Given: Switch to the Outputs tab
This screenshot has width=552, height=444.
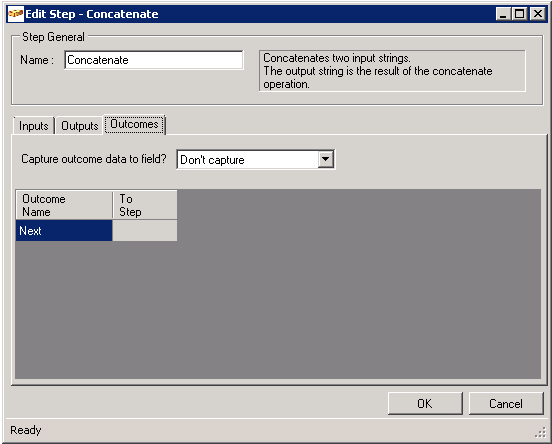Looking at the screenshot, I should [80, 126].
